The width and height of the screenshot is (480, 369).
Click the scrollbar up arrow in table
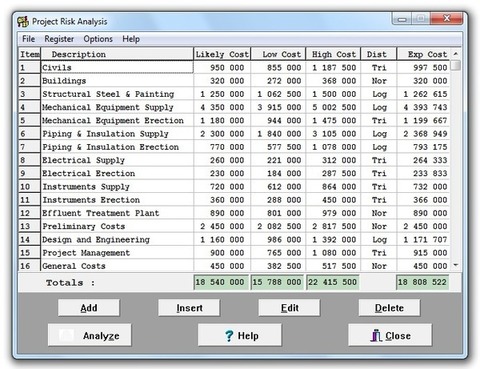pyautogui.click(x=456, y=54)
